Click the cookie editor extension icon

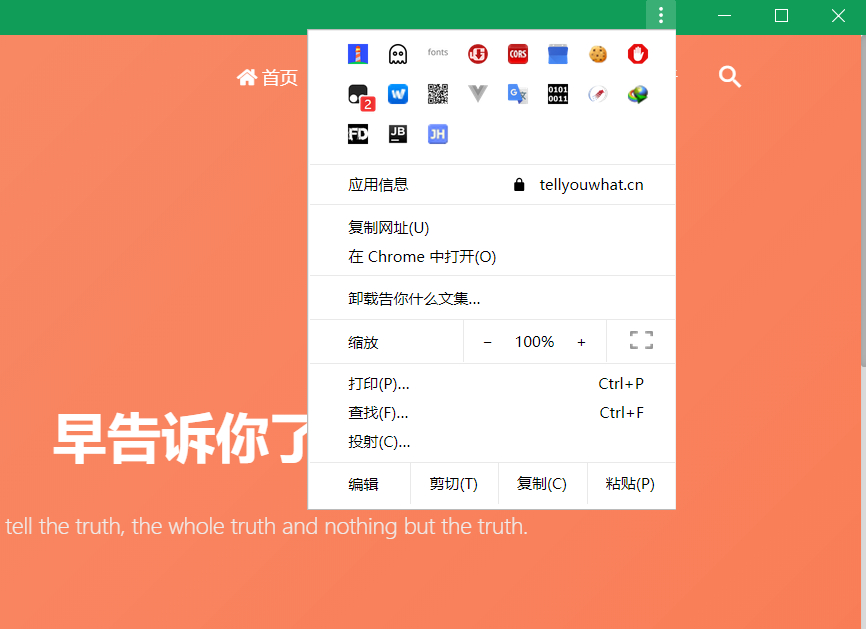pyautogui.click(x=598, y=54)
